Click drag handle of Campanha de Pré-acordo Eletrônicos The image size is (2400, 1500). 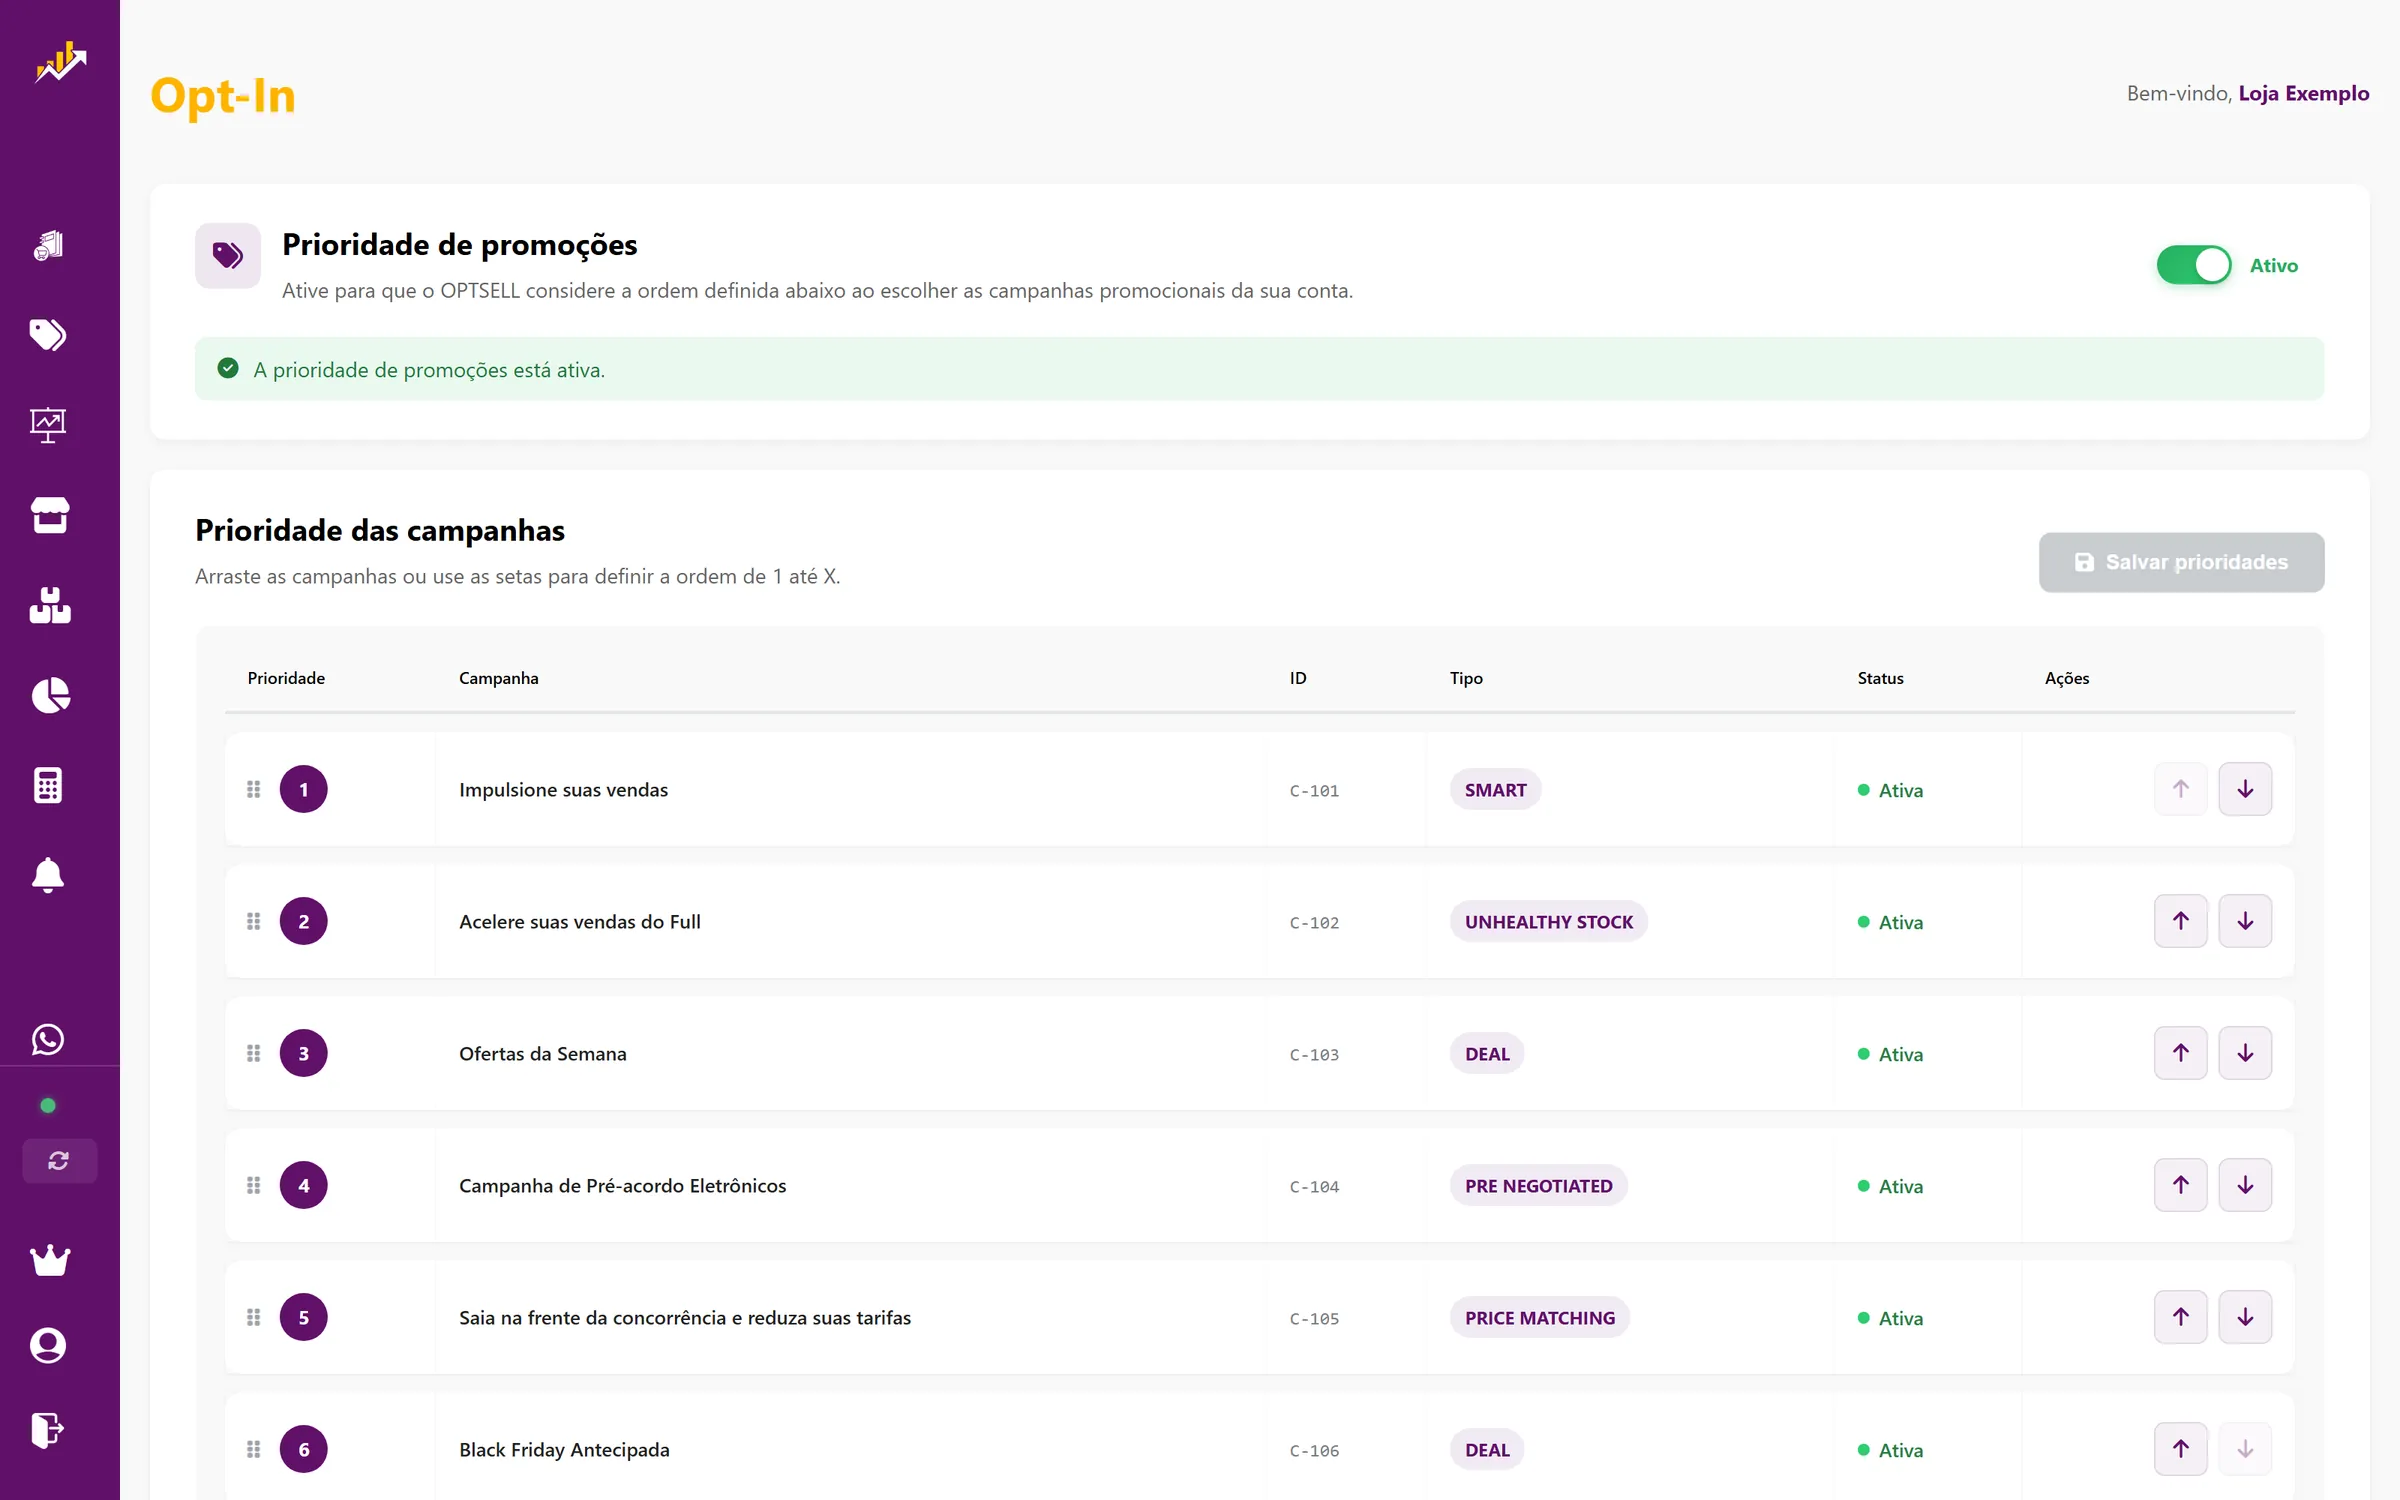[254, 1185]
